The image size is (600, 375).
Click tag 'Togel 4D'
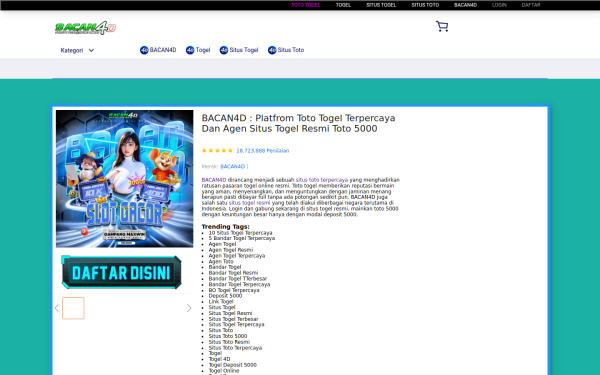(219, 359)
